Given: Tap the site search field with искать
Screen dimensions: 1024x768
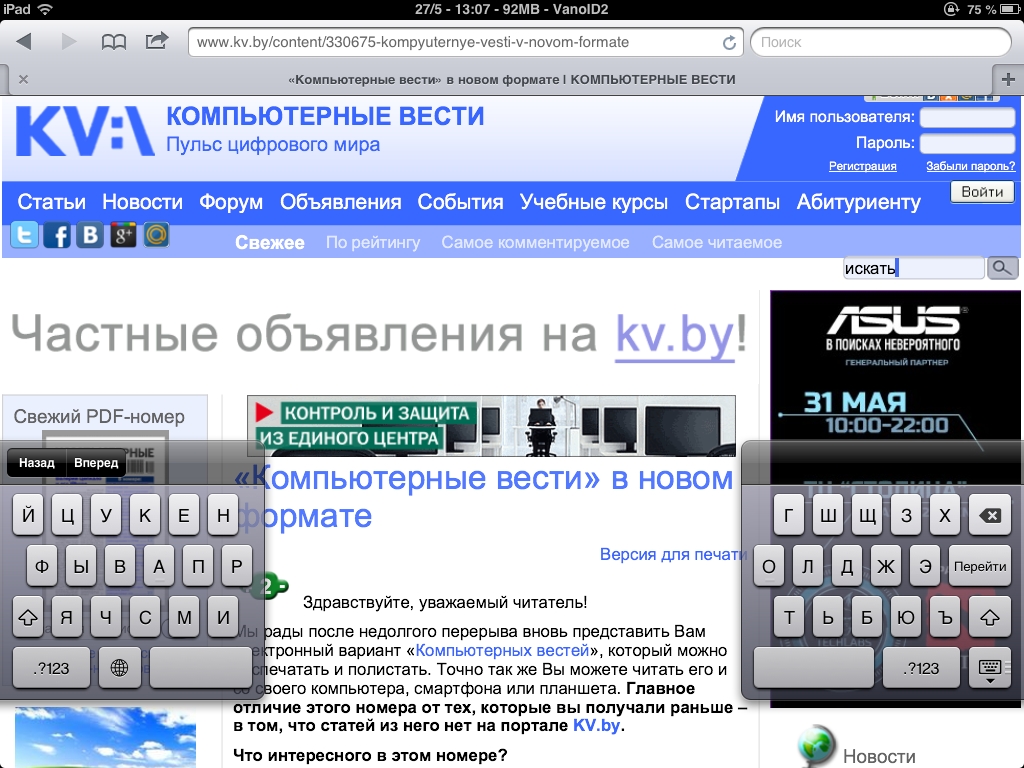Looking at the screenshot, I should click(914, 268).
